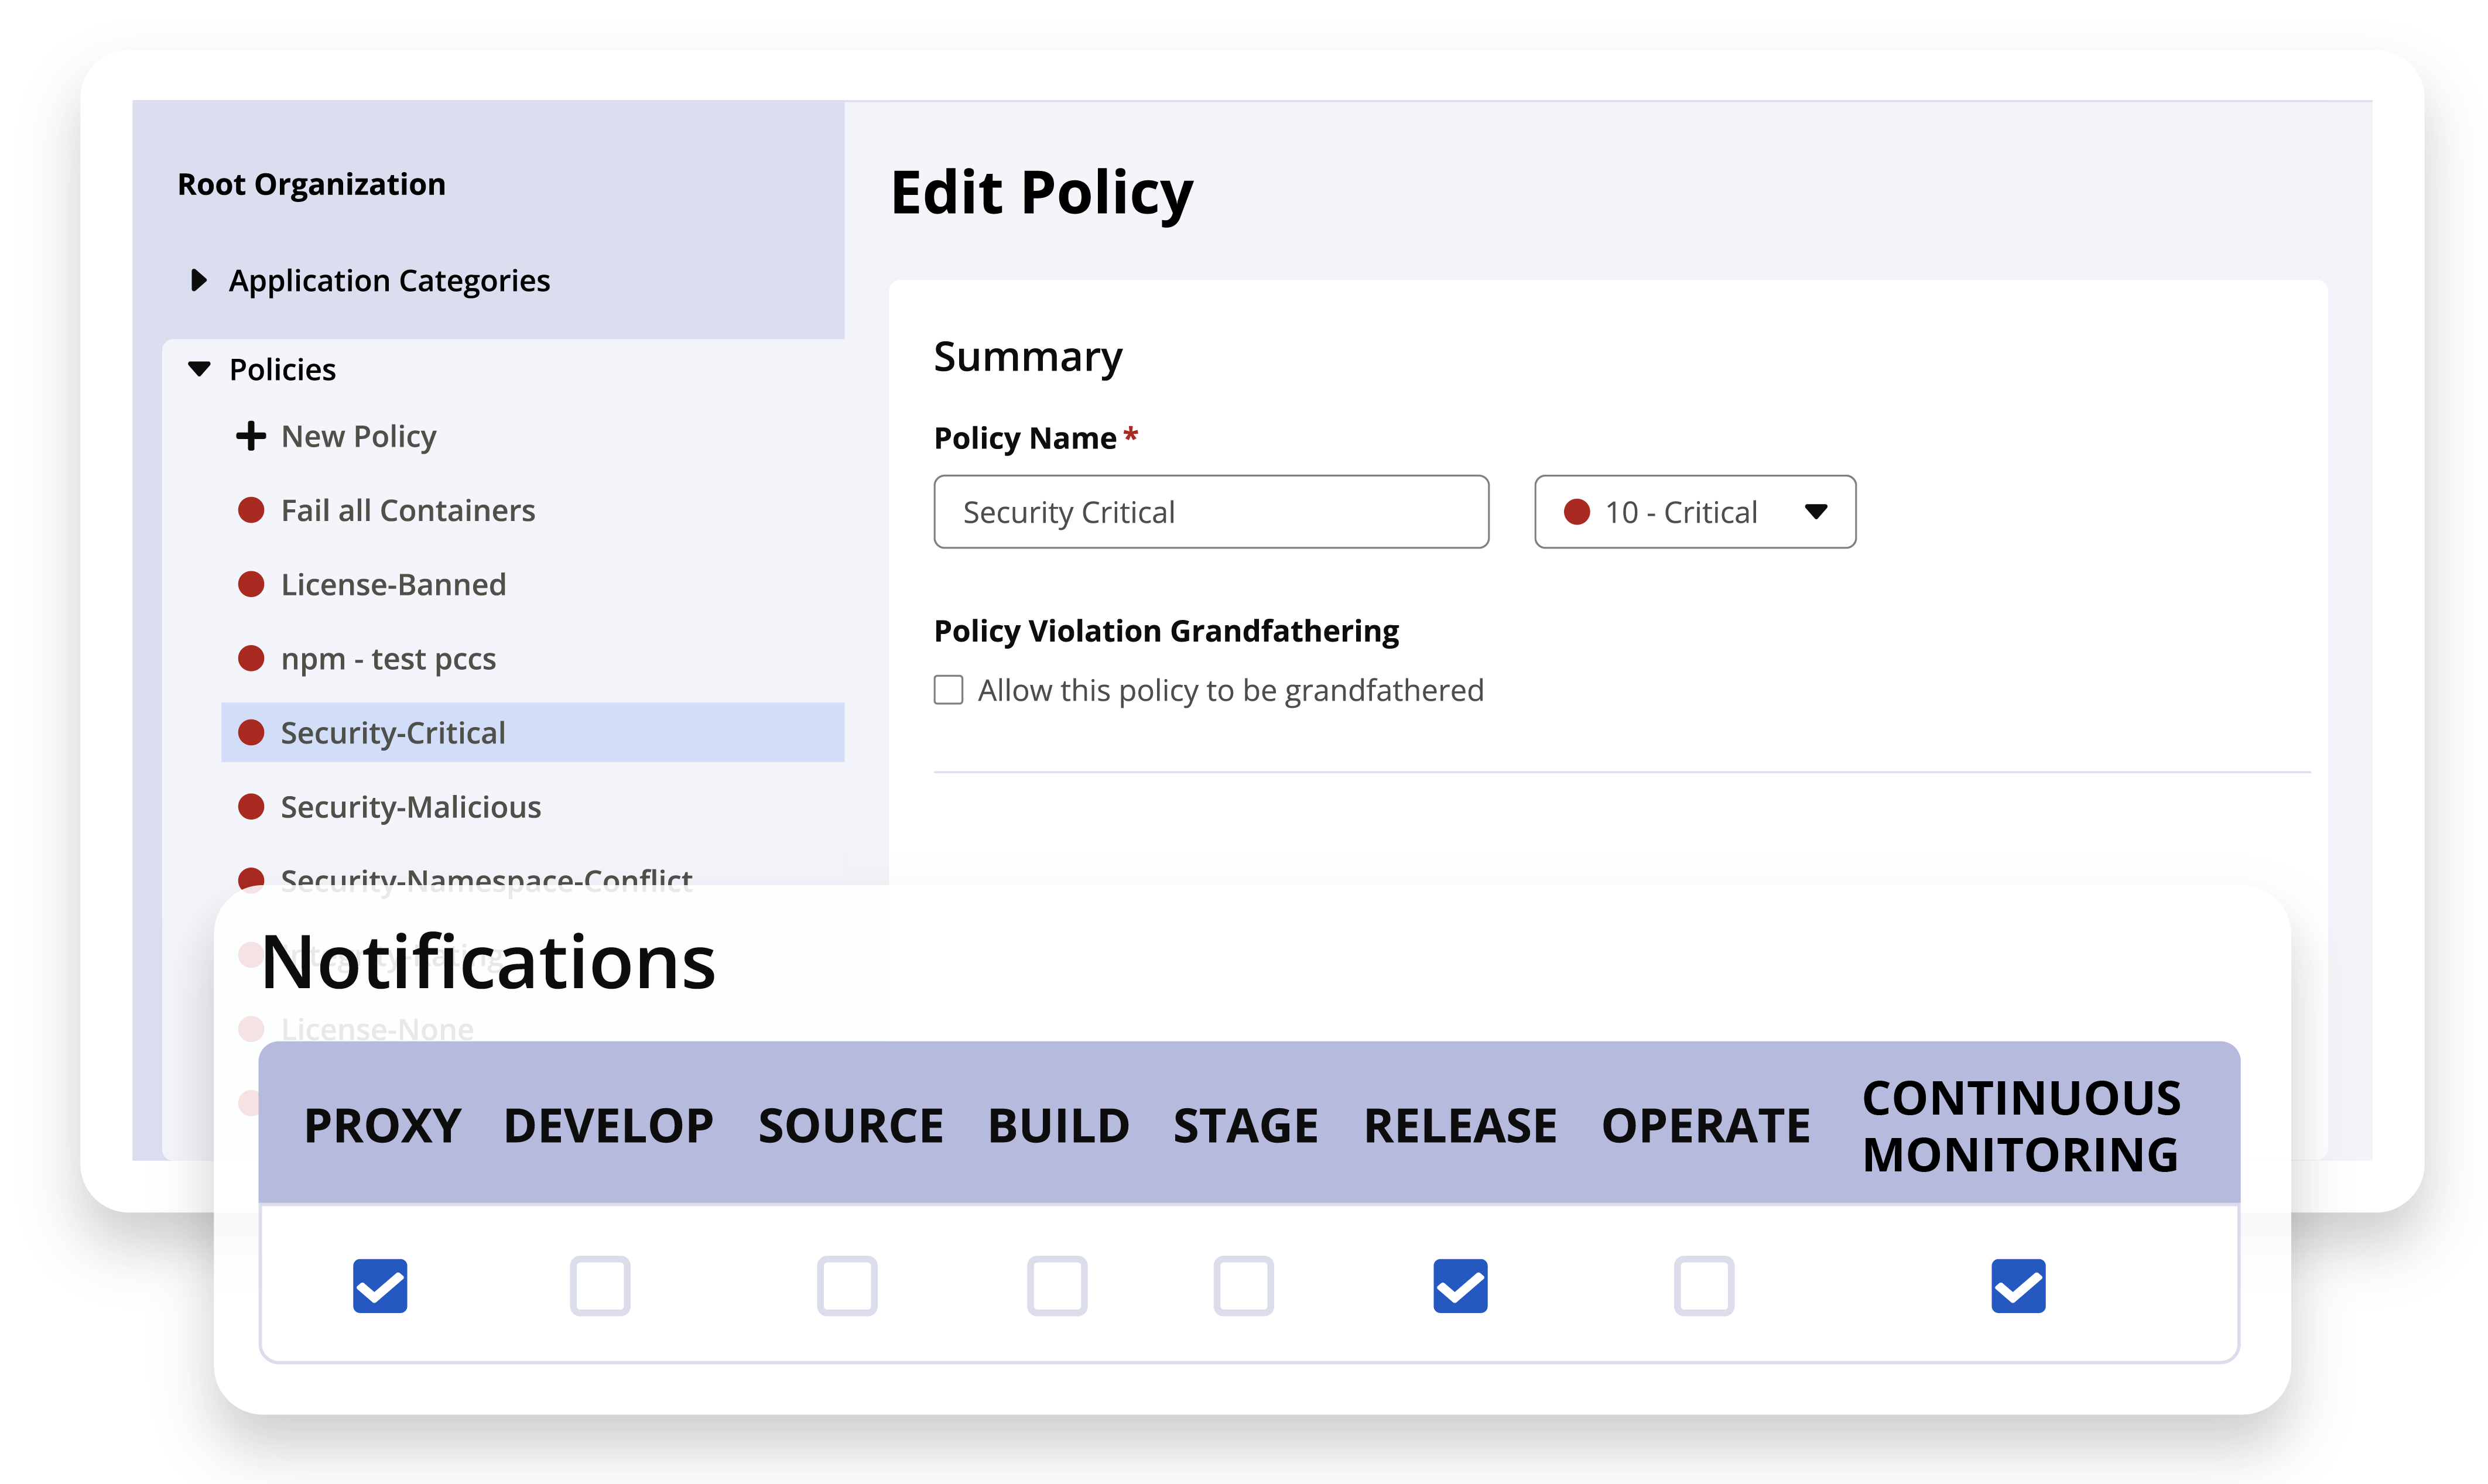This screenshot has width=2488, height=1484.
Task: Open the Fail all Containers policy
Action: (408, 510)
